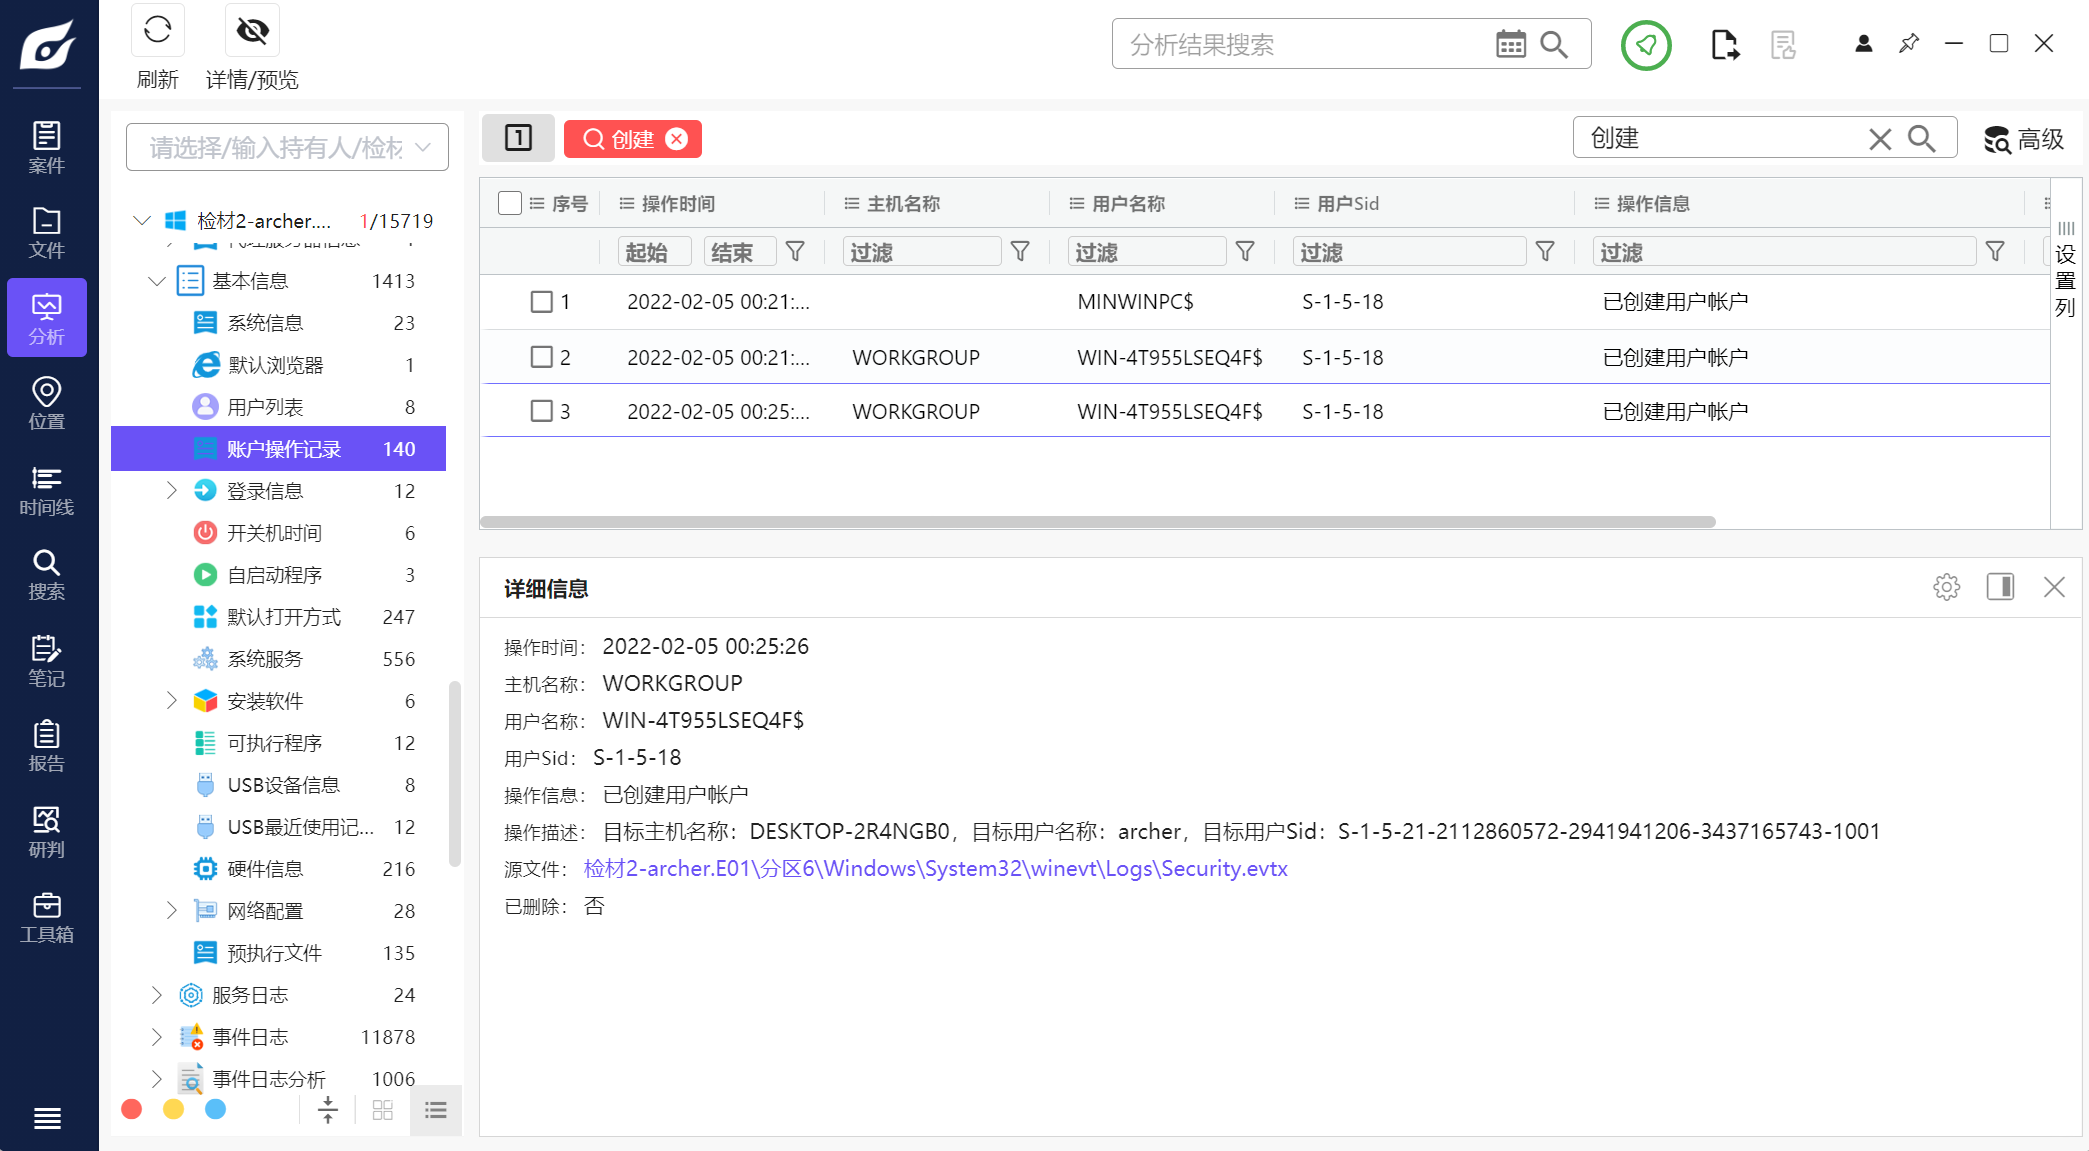Viewport: 2089px width, 1151px height.
Task: Click the red color tag dot
Action: coord(131,1109)
